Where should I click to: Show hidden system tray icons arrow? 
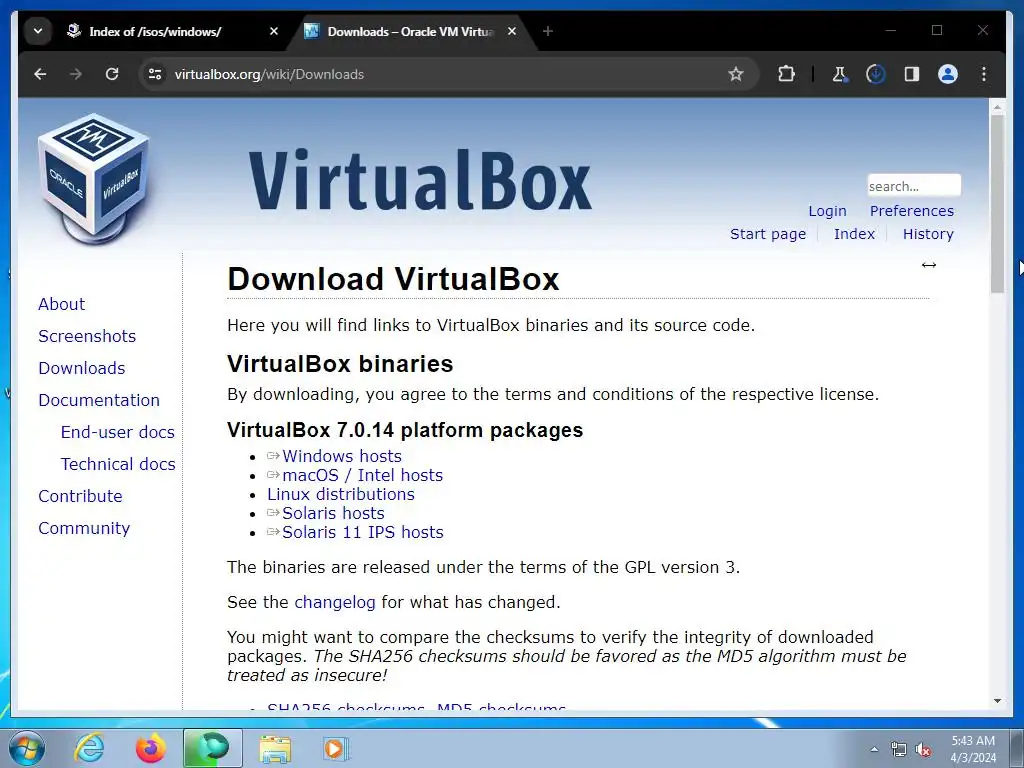pos(874,750)
